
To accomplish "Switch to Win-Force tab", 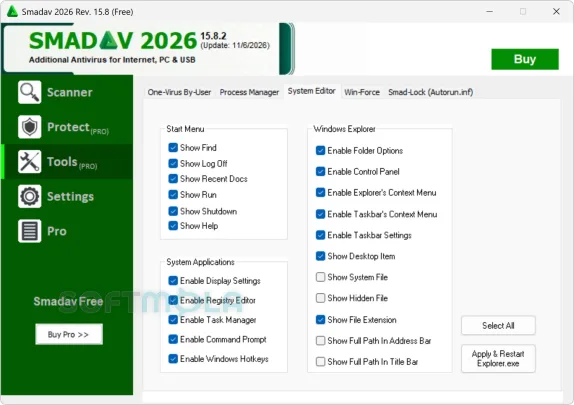I will [x=362, y=92].
